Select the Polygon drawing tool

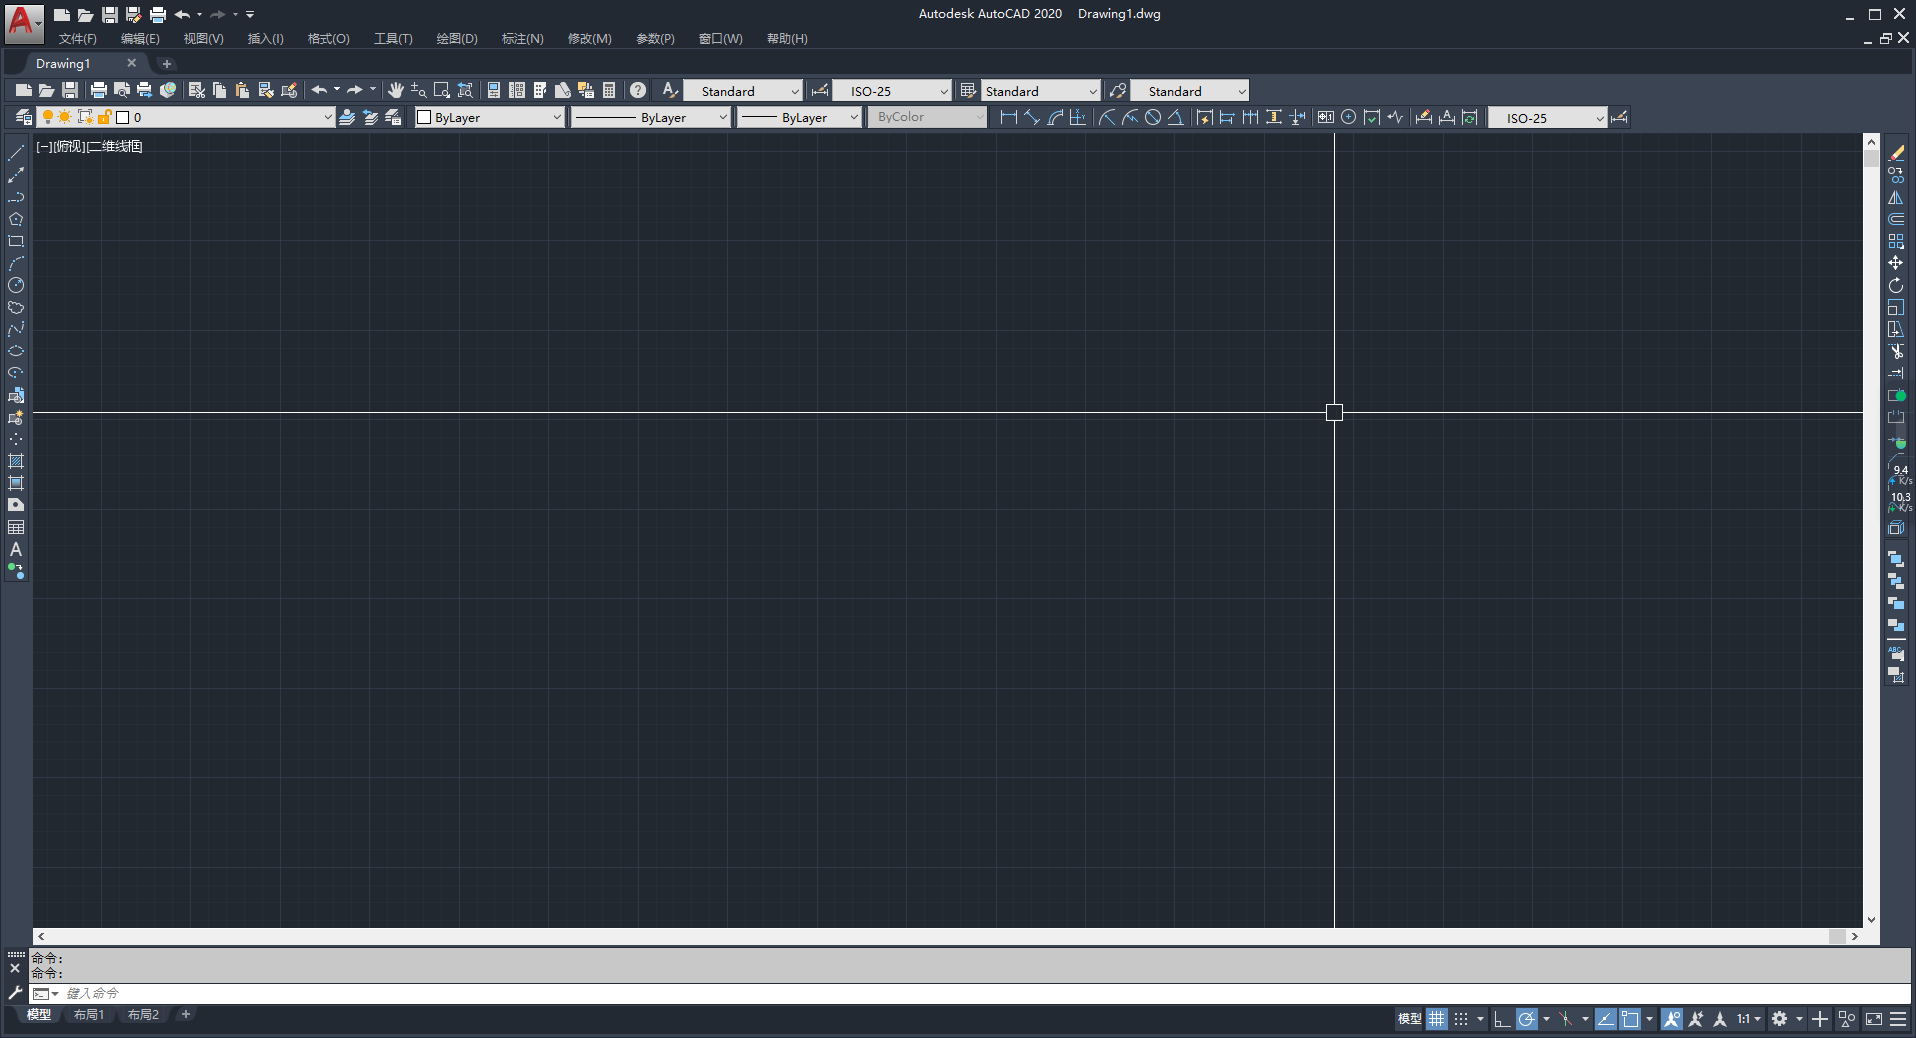pos(16,219)
